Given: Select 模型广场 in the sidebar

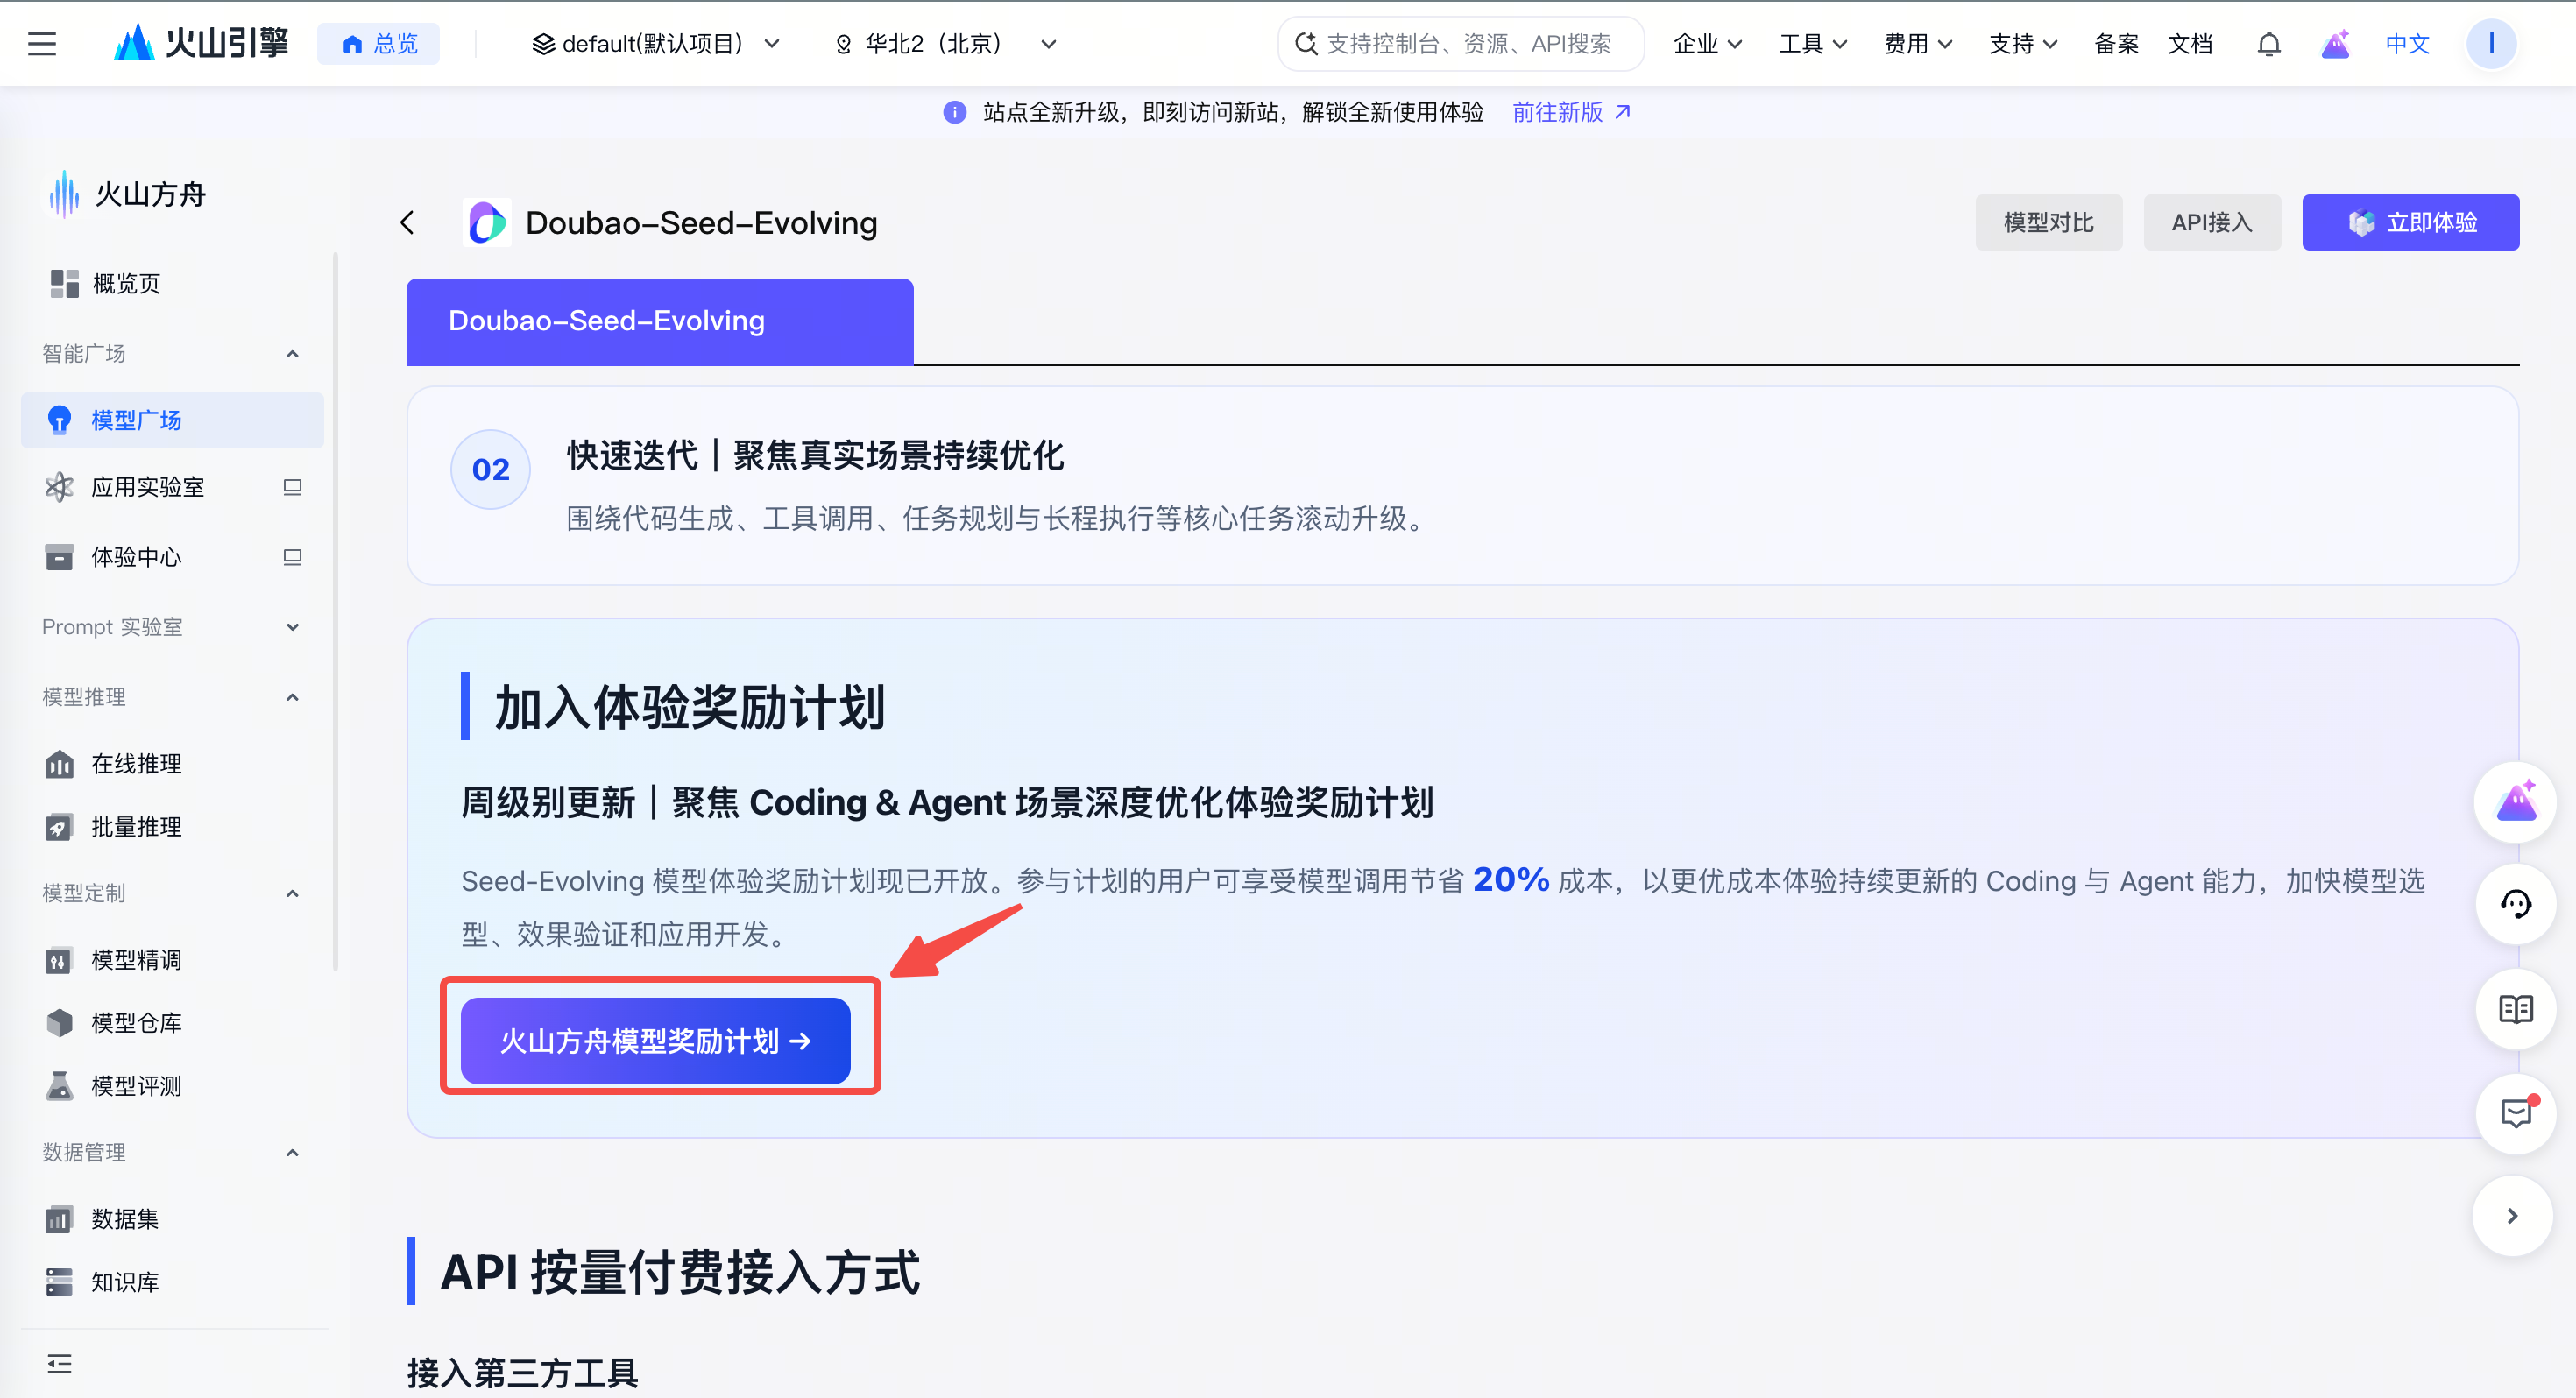Looking at the screenshot, I should tap(172, 420).
